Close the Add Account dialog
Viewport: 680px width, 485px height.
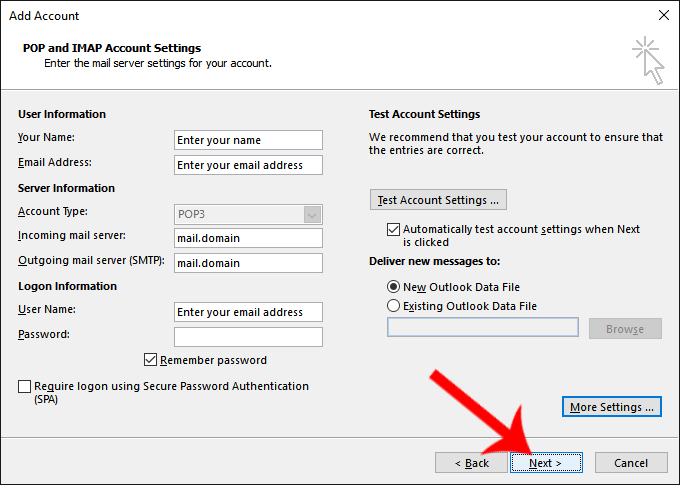(x=664, y=15)
